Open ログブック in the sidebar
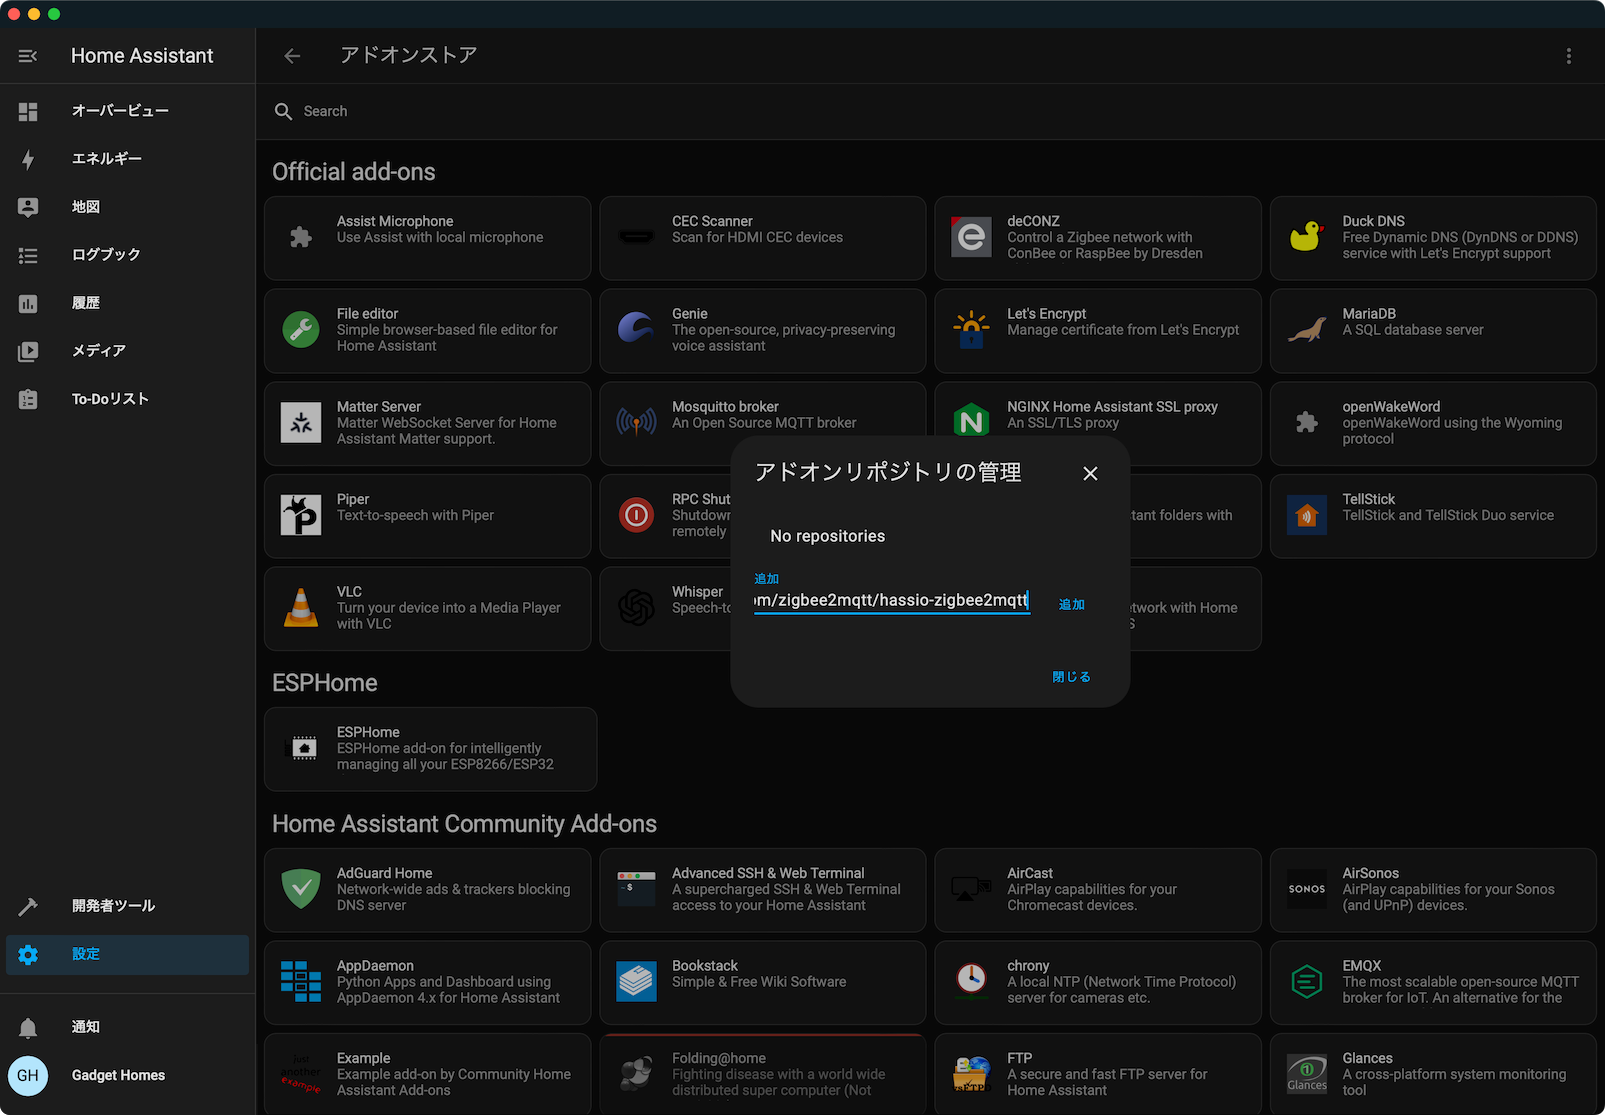 [x=127, y=255]
